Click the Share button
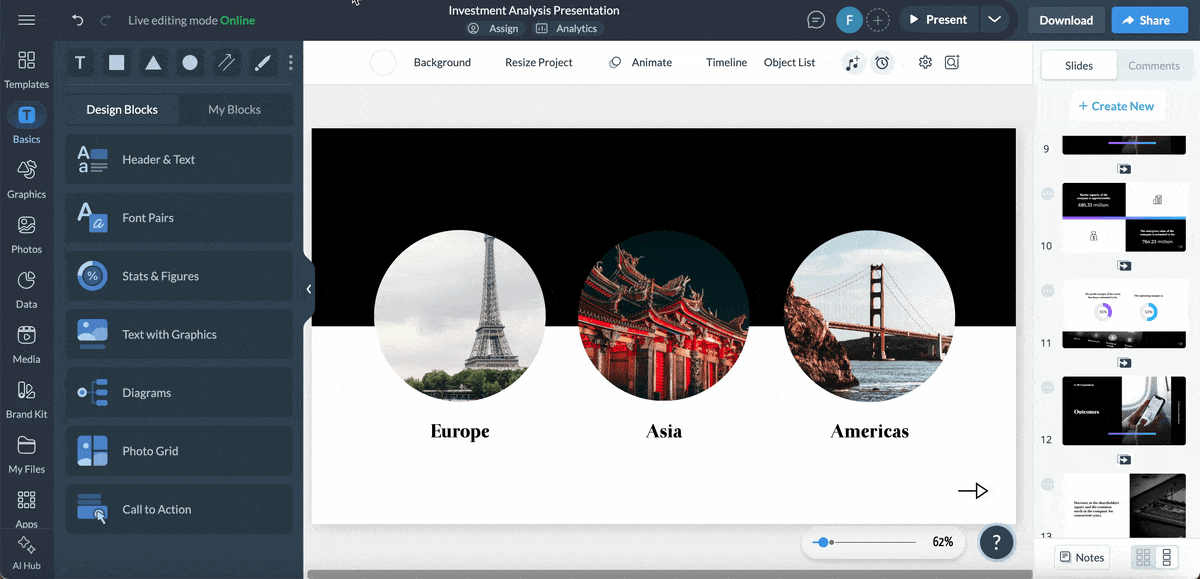Image resolution: width=1200 pixels, height=579 pixels. click(1149, 19)
